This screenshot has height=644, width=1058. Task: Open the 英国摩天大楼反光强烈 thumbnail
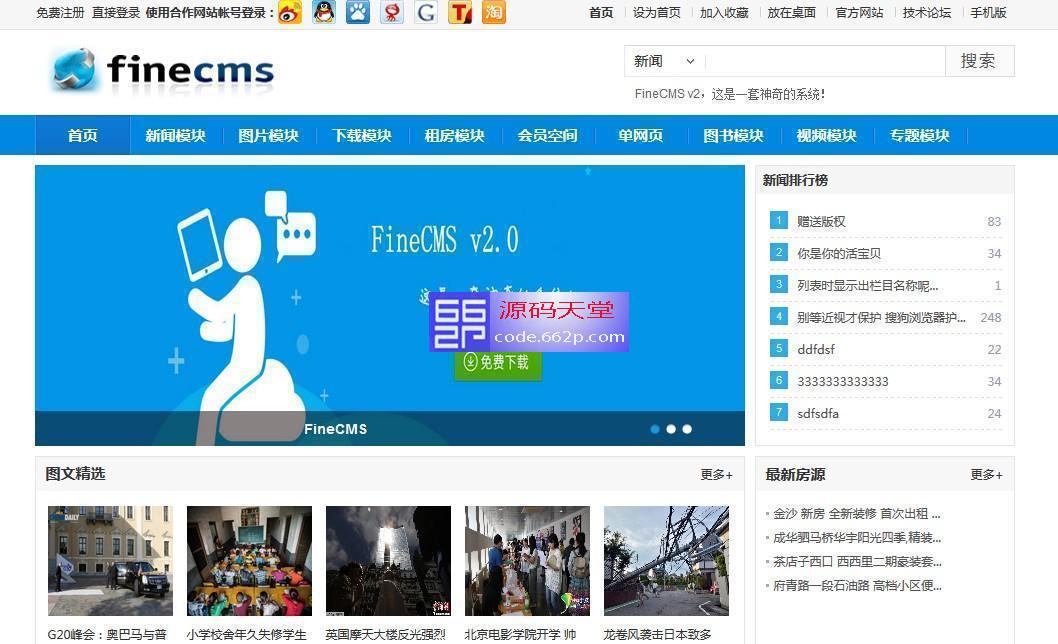389,561
